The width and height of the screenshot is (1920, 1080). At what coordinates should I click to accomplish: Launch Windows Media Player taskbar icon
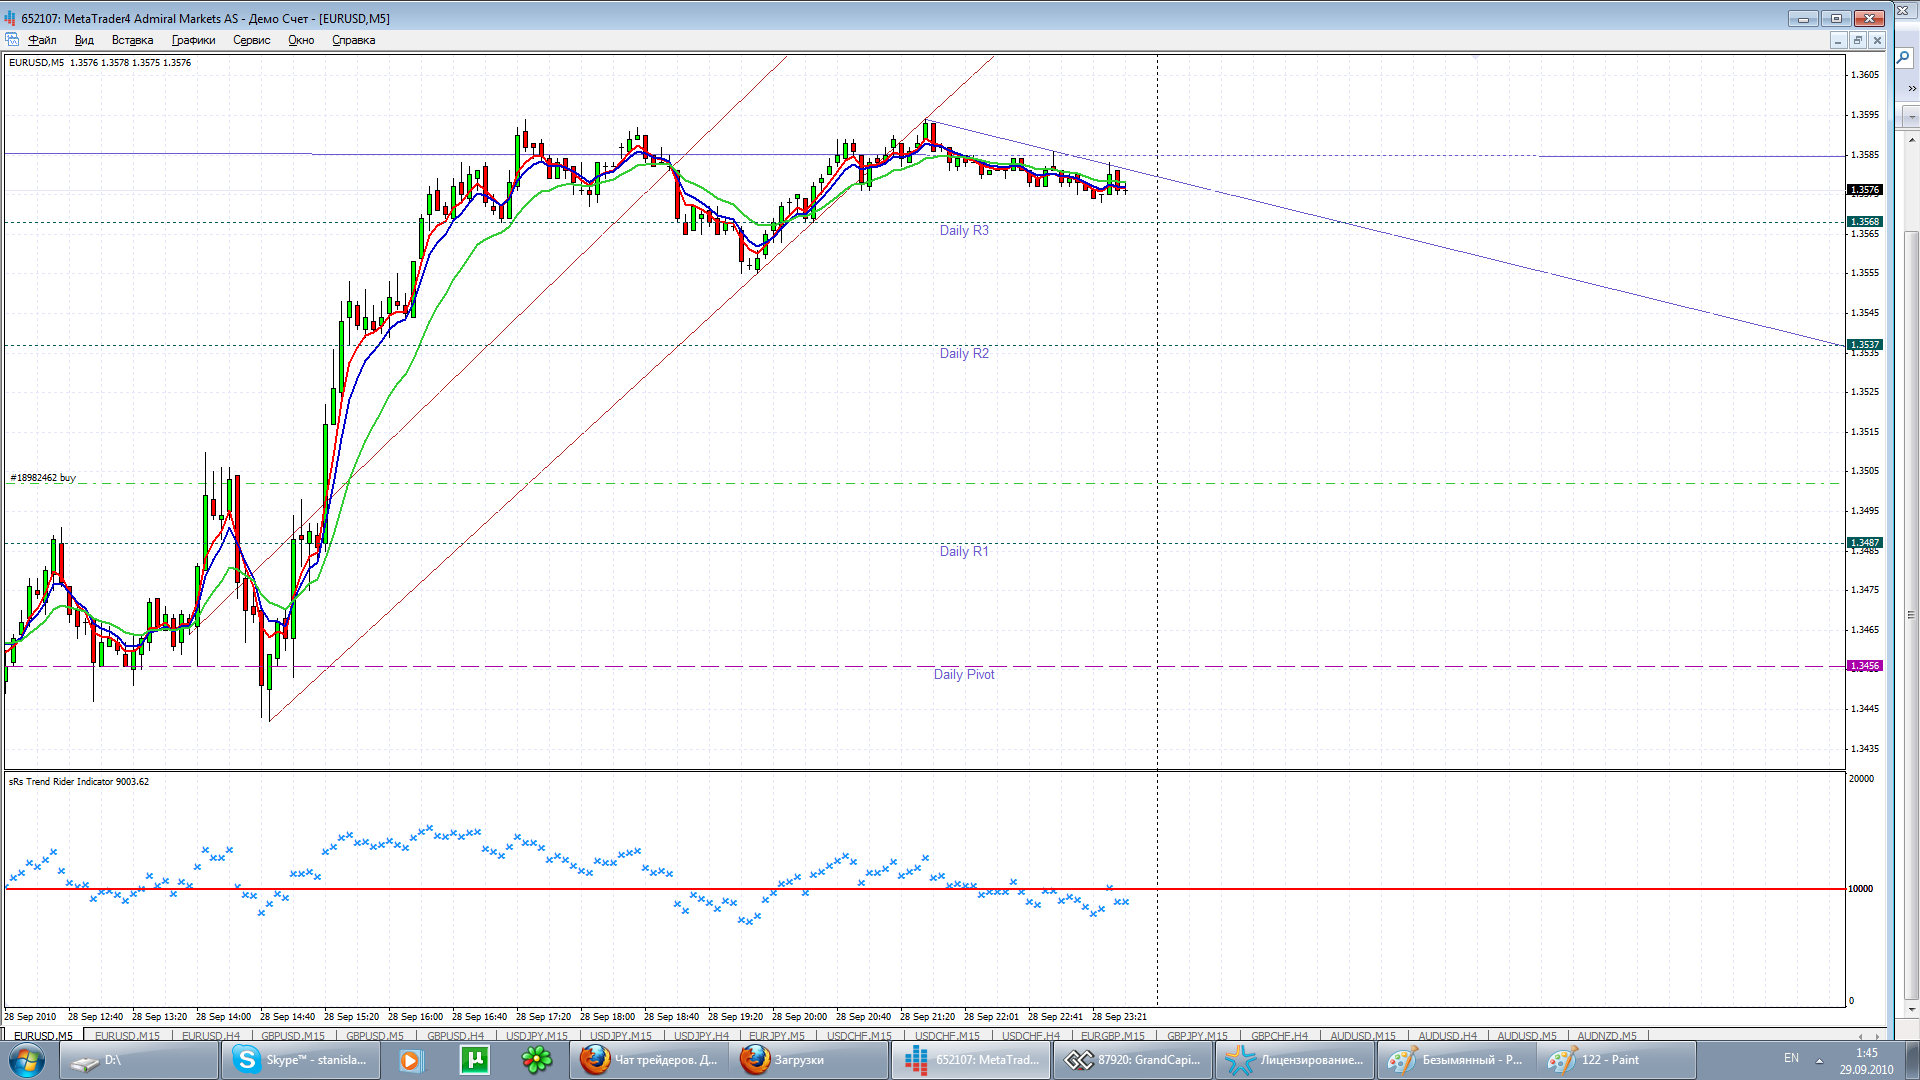pos(410,1060)
